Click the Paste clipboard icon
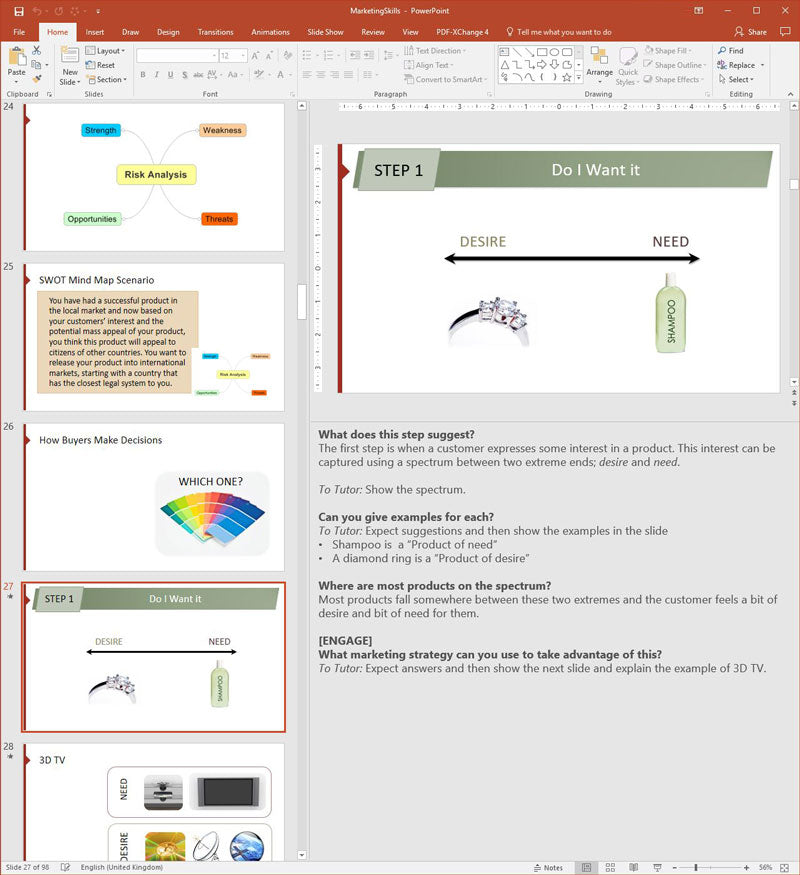The width and height of the screenshot is (800, 875). tap(17, 57)
